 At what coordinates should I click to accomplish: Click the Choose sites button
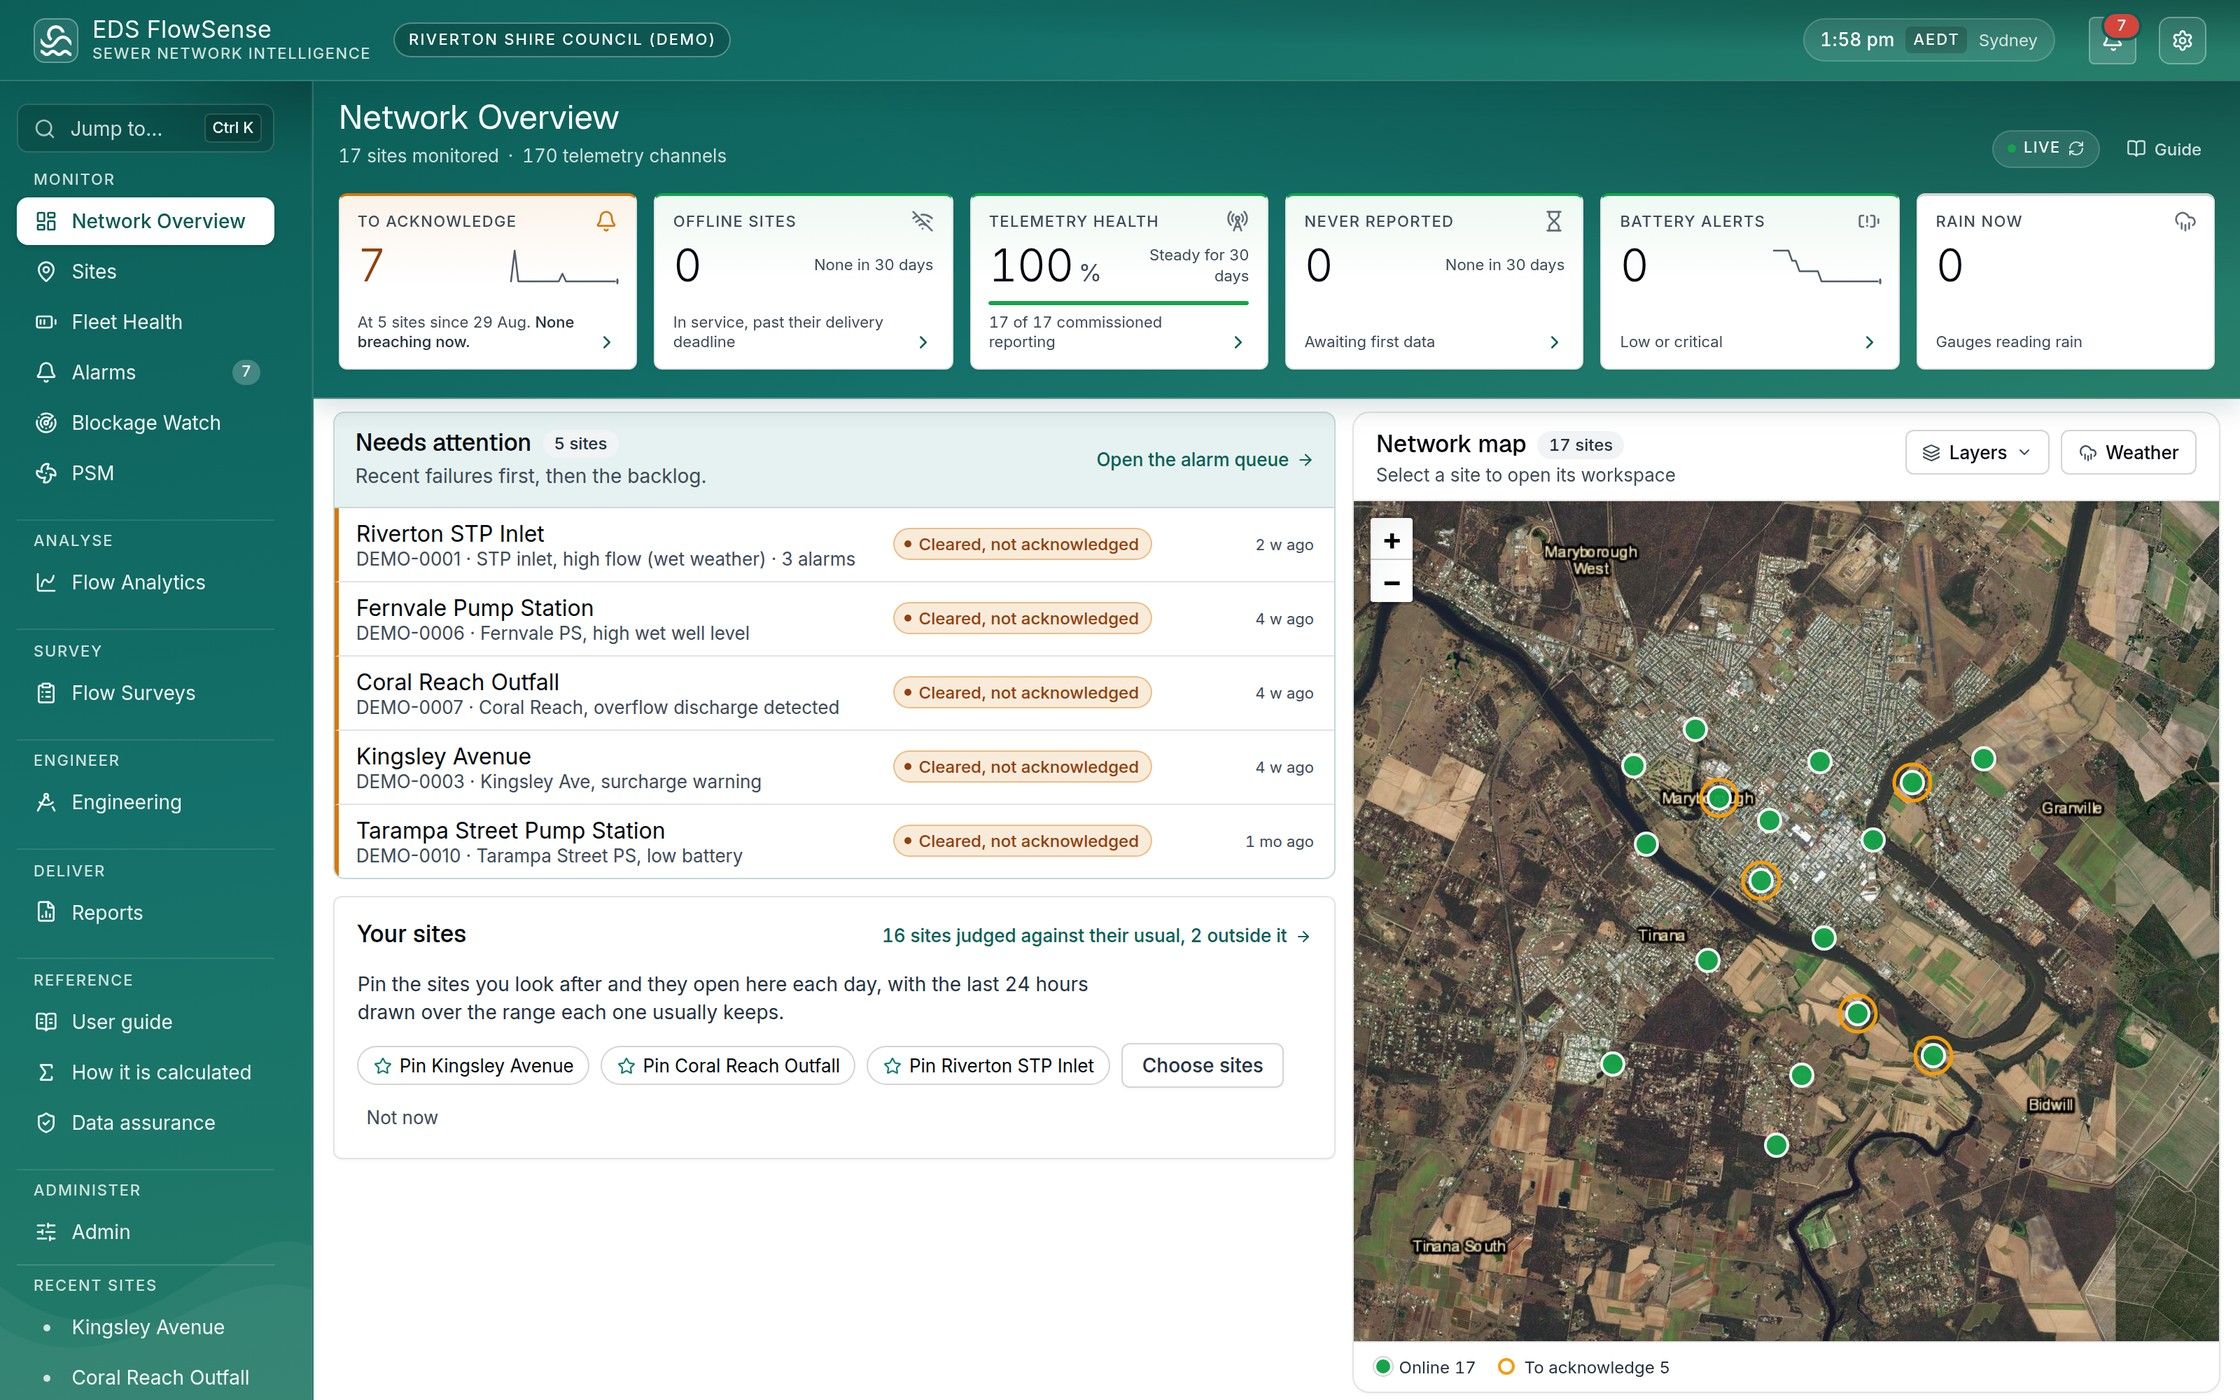click(x=1202, y=1066)
